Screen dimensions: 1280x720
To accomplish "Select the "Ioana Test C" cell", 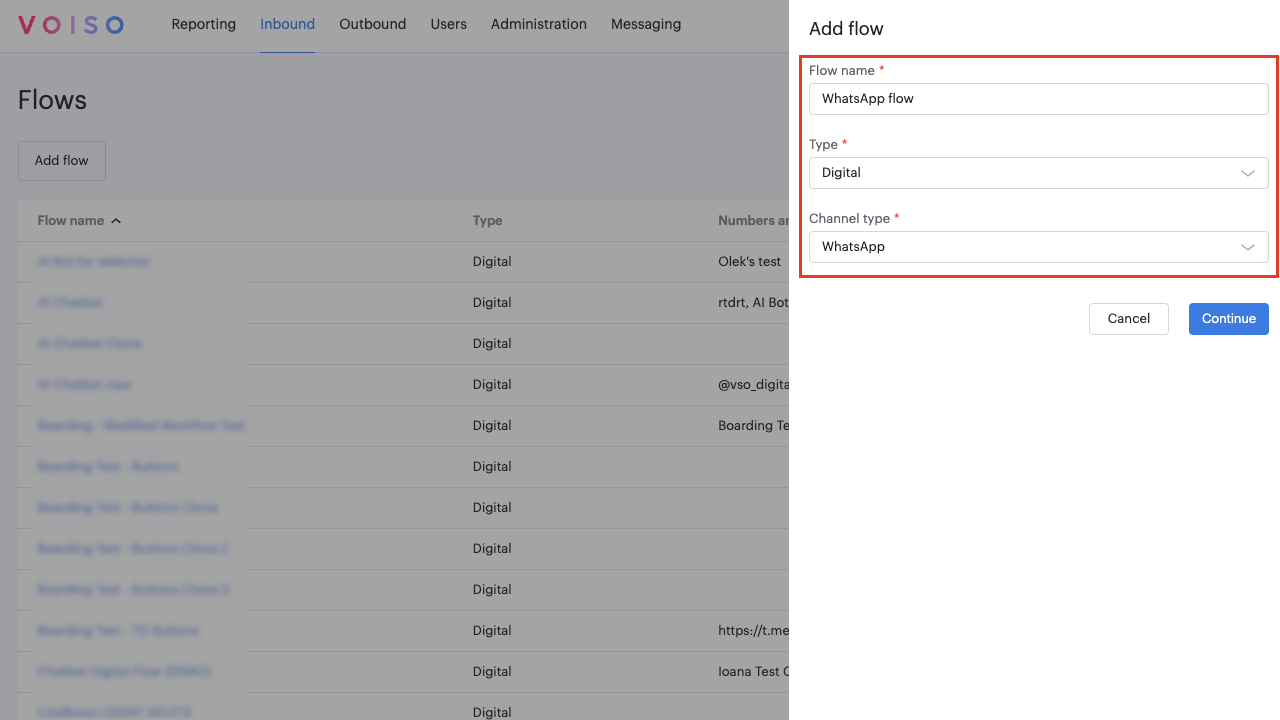I will [x=753, y=672].
